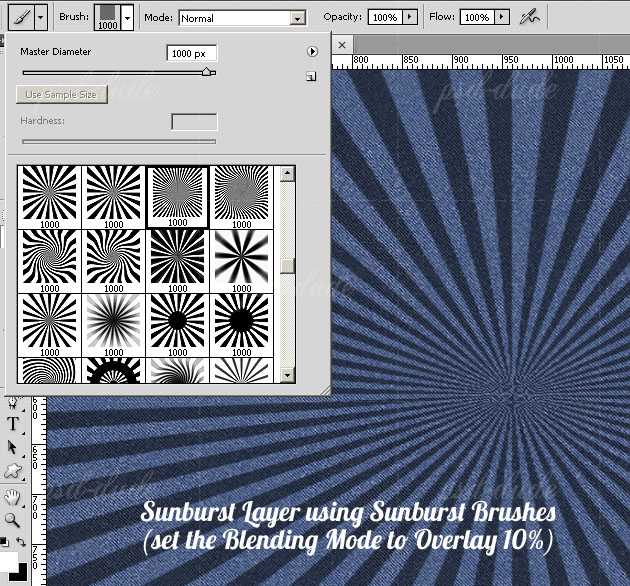
Task: Click the brush picker resize grip corner
Action: [325, 390]
